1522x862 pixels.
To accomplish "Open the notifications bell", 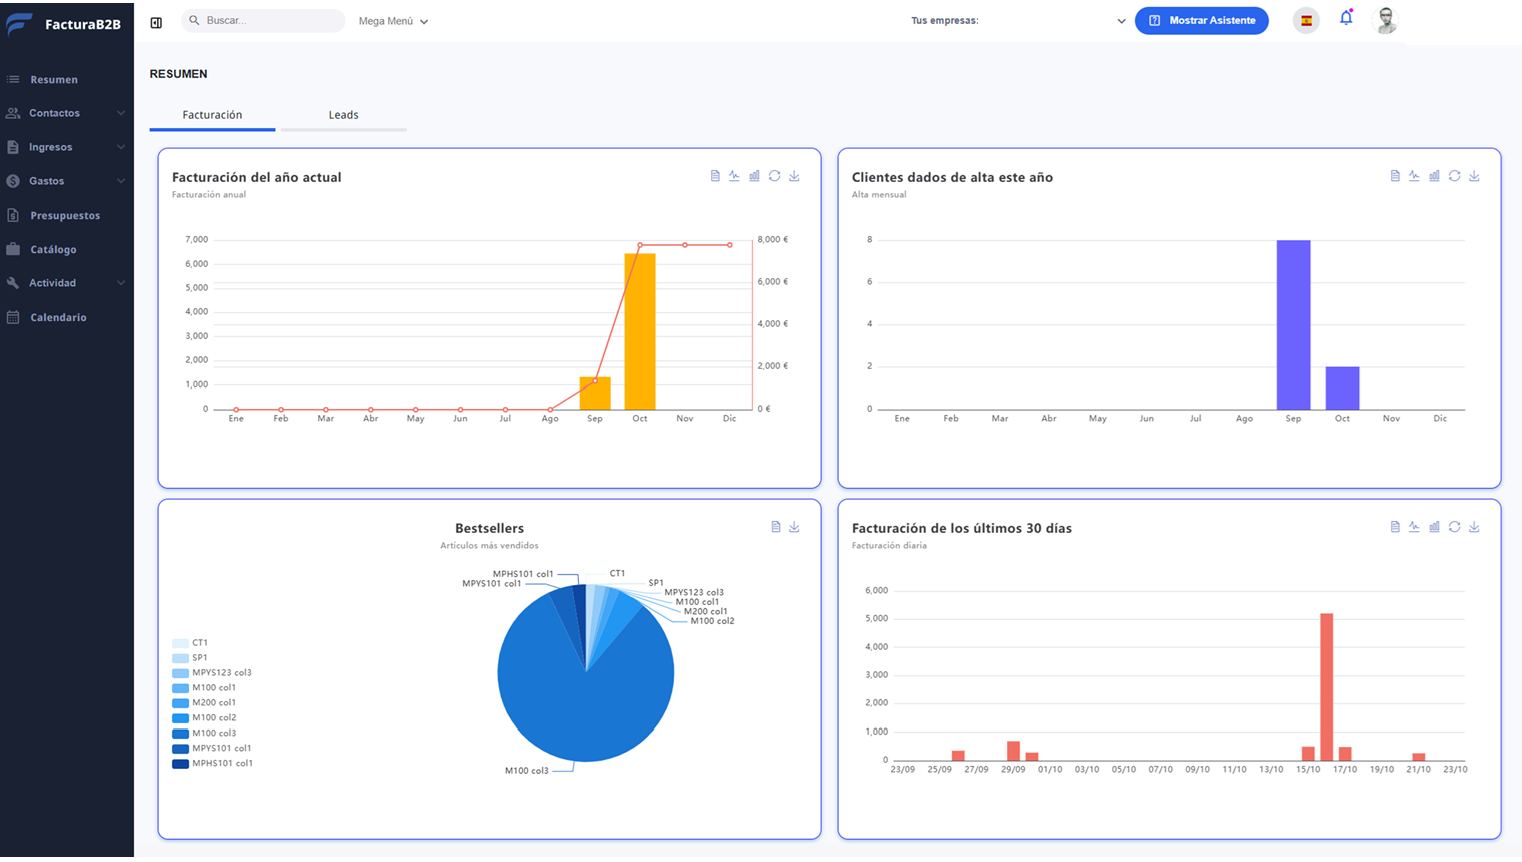I will coord(1346,18).
